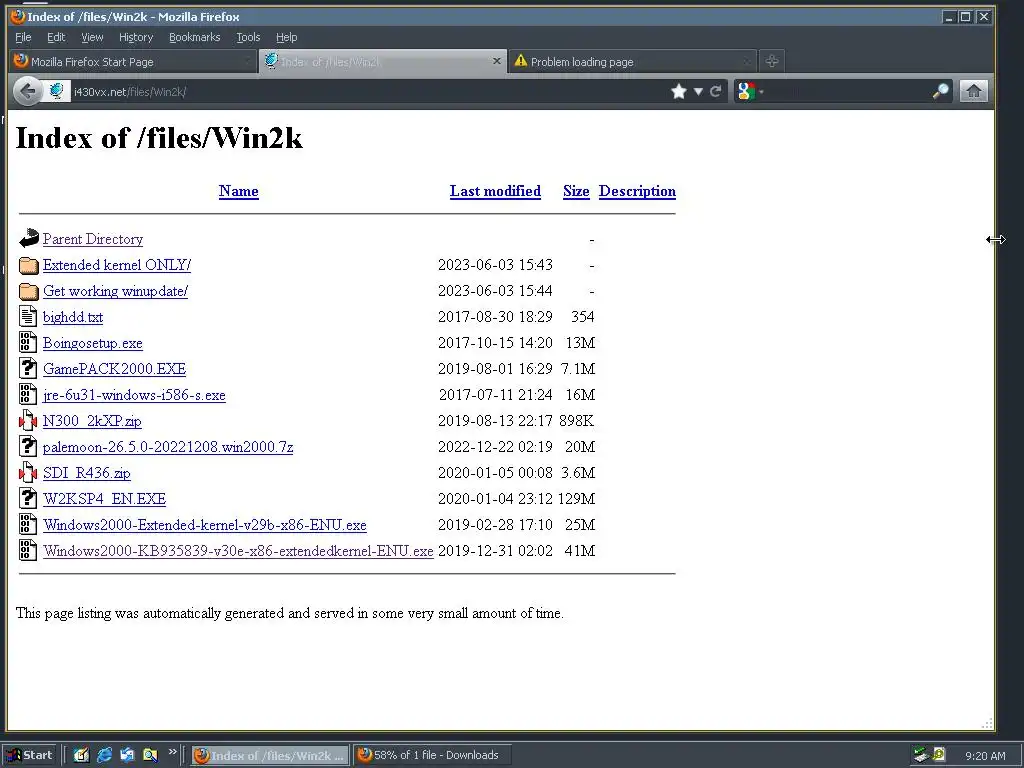Download Windows2000-KB935839-v30e extendedkernel exe
The width and height of the screenshot is (1024, 768).
[x=238, y=551]
